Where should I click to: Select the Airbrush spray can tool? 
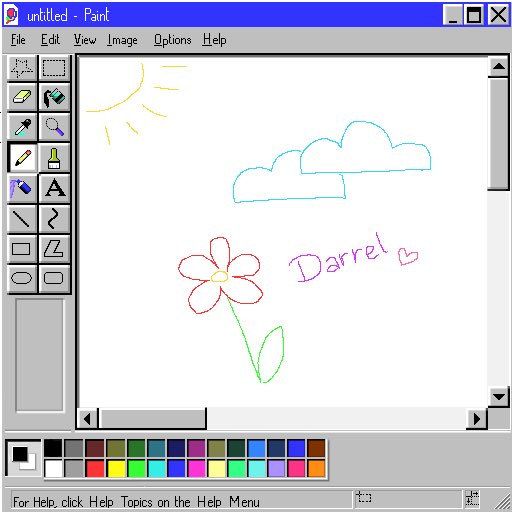[x=22, y=188]
